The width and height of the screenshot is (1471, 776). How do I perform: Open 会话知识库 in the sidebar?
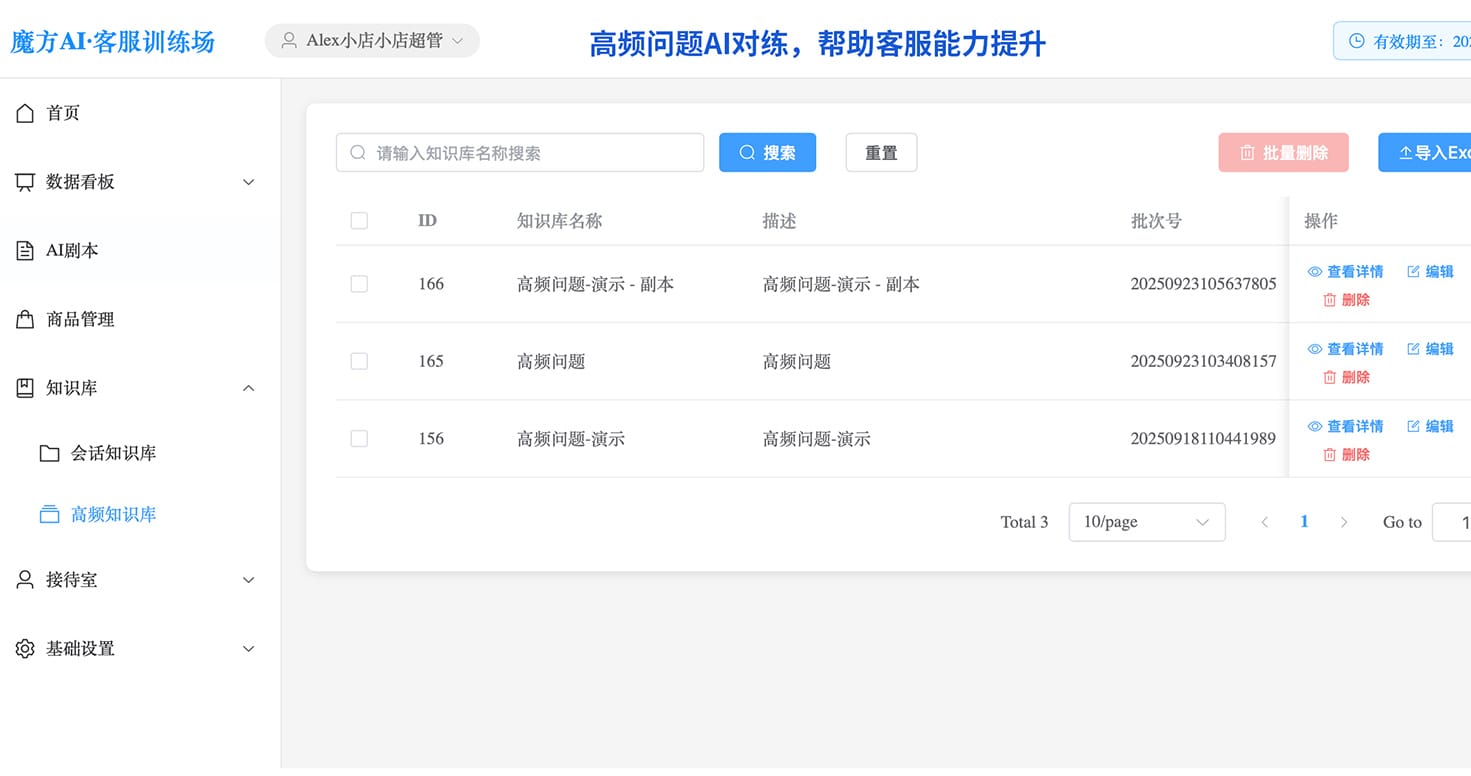click(113, 453)
